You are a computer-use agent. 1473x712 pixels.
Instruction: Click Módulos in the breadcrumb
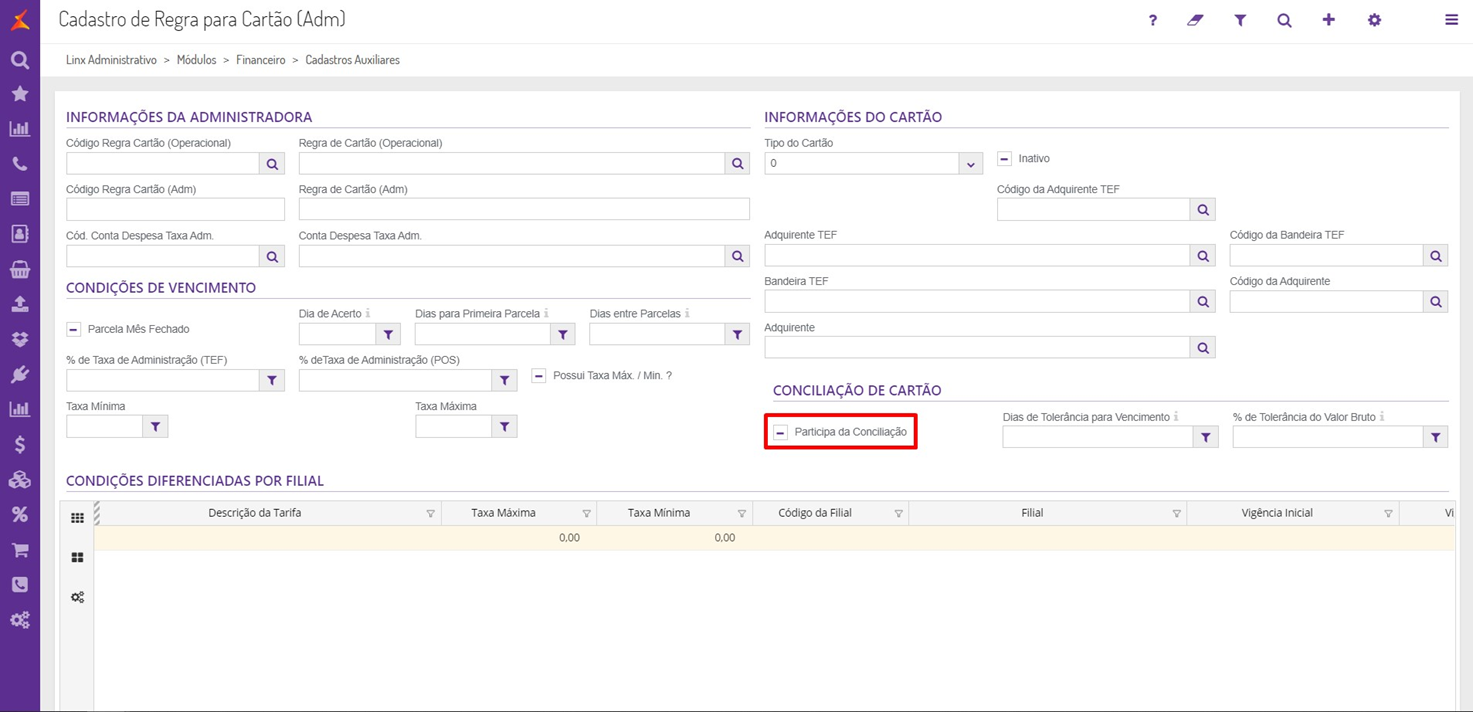point(196,60)
